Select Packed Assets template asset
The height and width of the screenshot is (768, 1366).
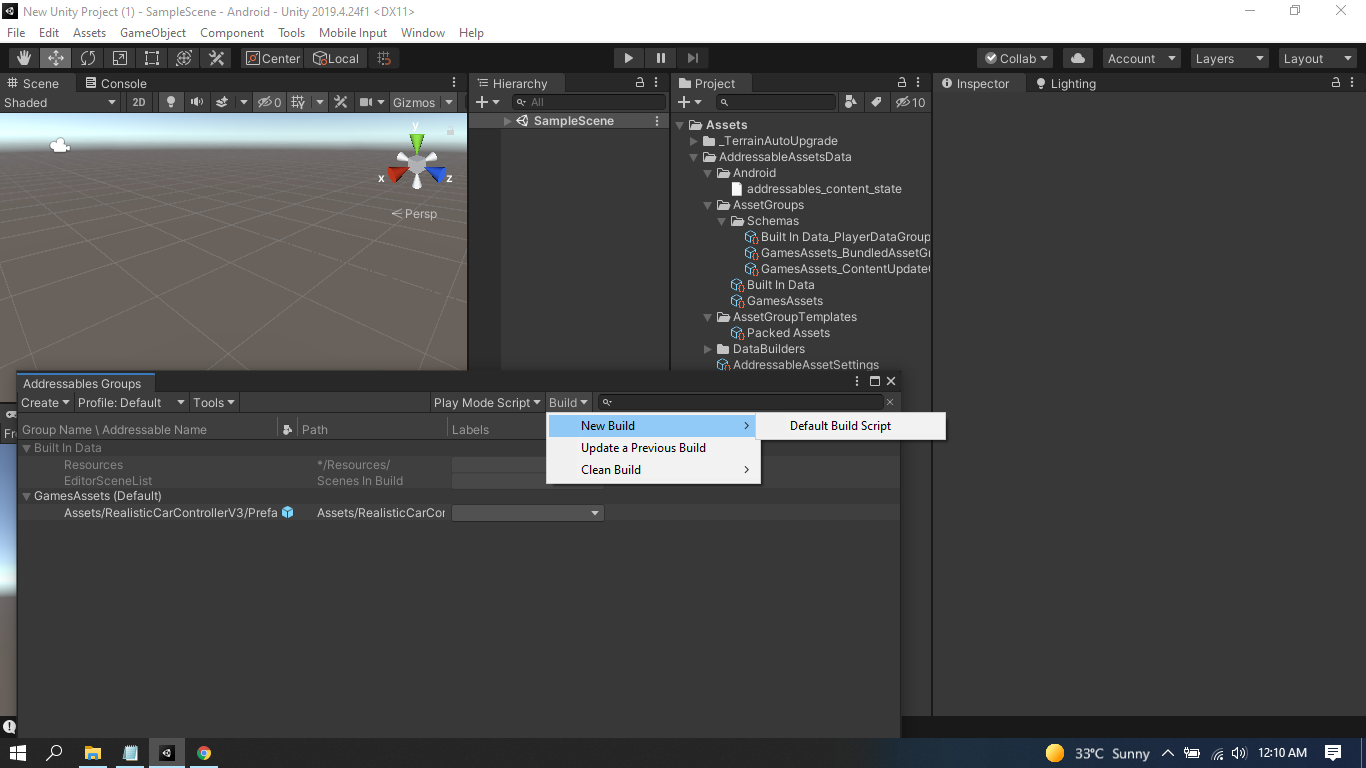(788, 333)
